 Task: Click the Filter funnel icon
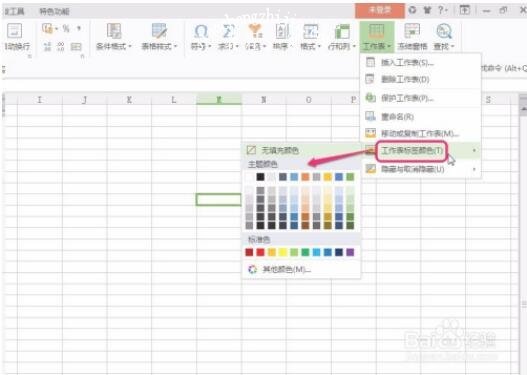click(255, 31)
